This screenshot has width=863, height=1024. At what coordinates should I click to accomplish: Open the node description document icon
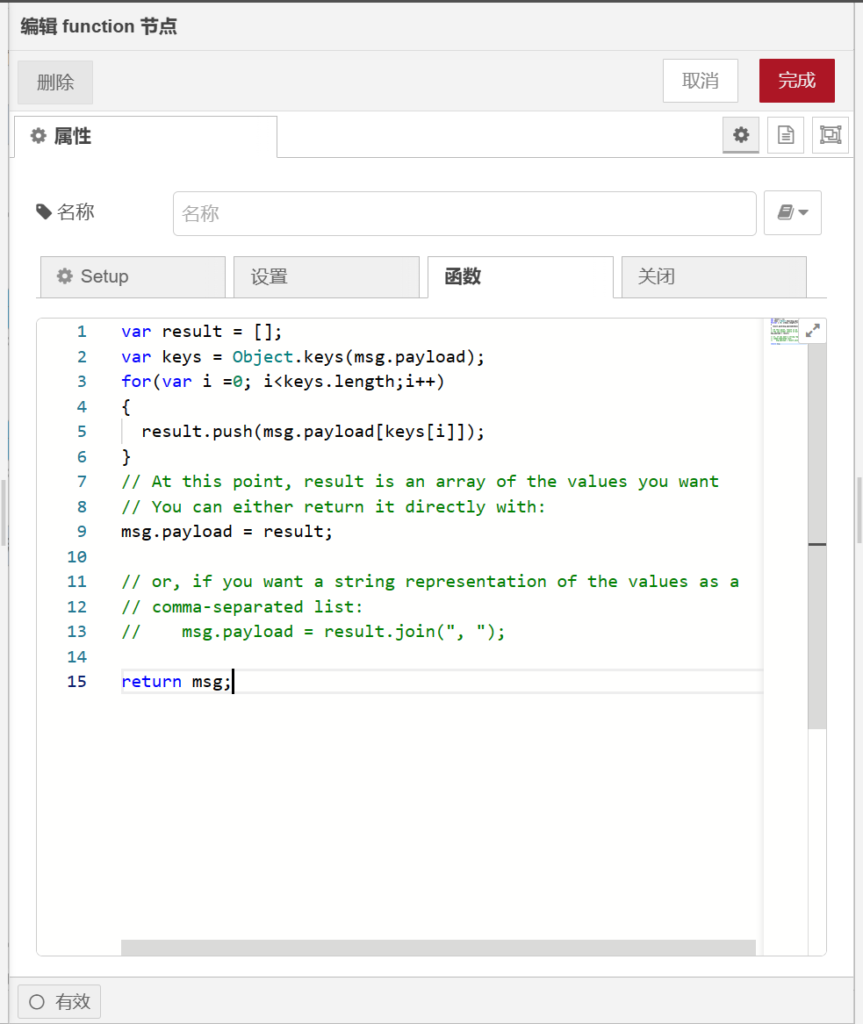(x=785, y=135)
